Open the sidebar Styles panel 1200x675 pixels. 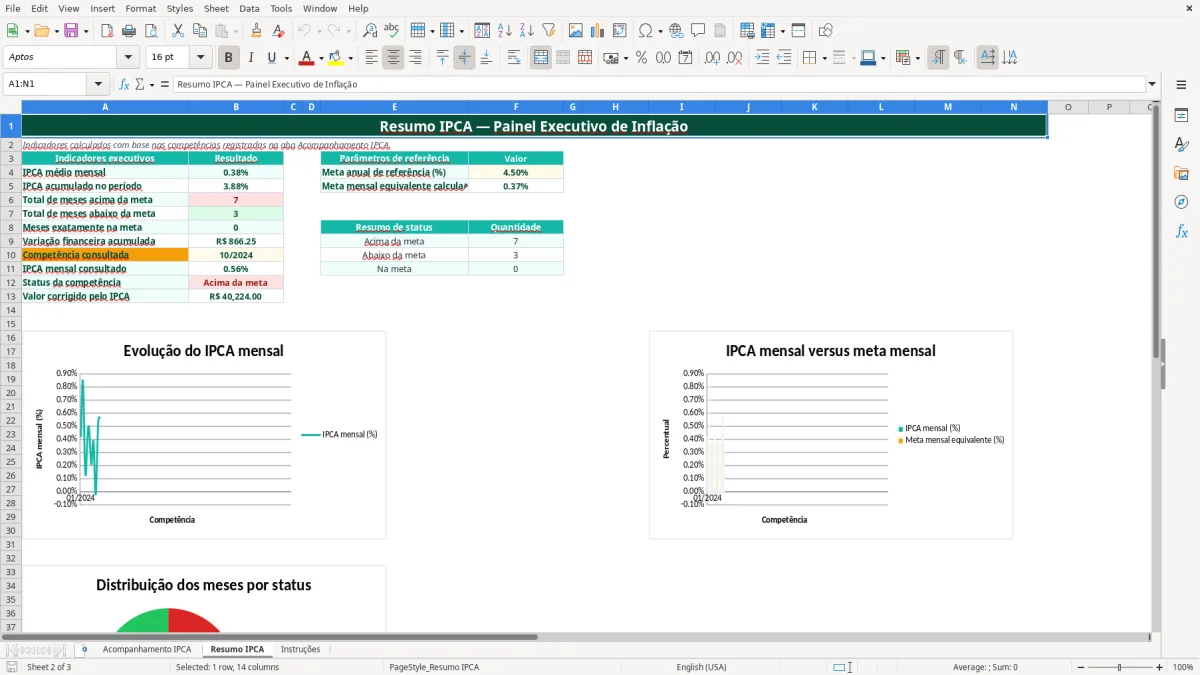pyautogui.click(x=1181, y=145)
